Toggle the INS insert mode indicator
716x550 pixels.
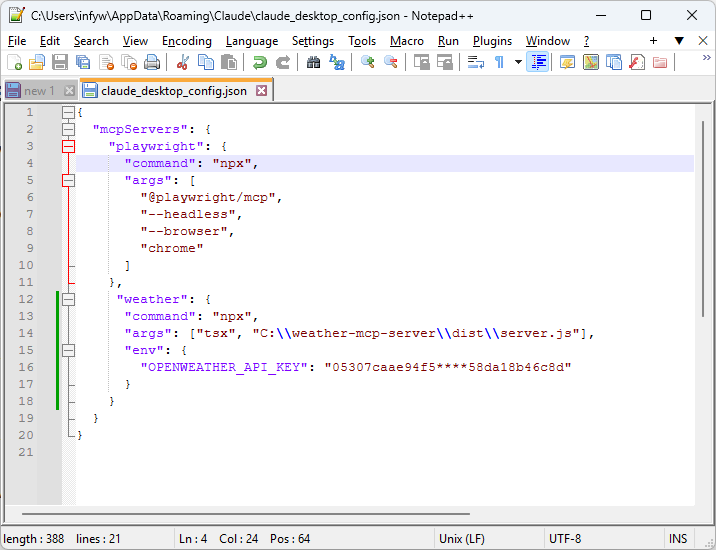click(678, 539)
